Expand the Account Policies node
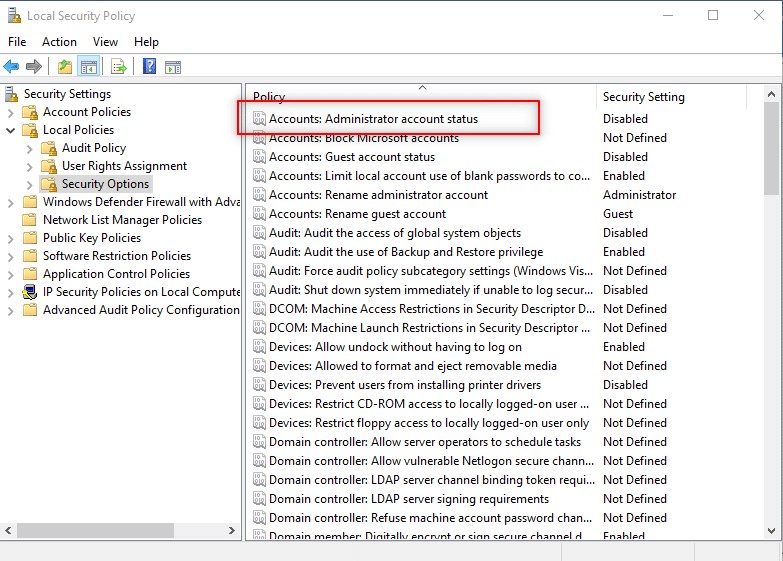 tap(10, 113)
